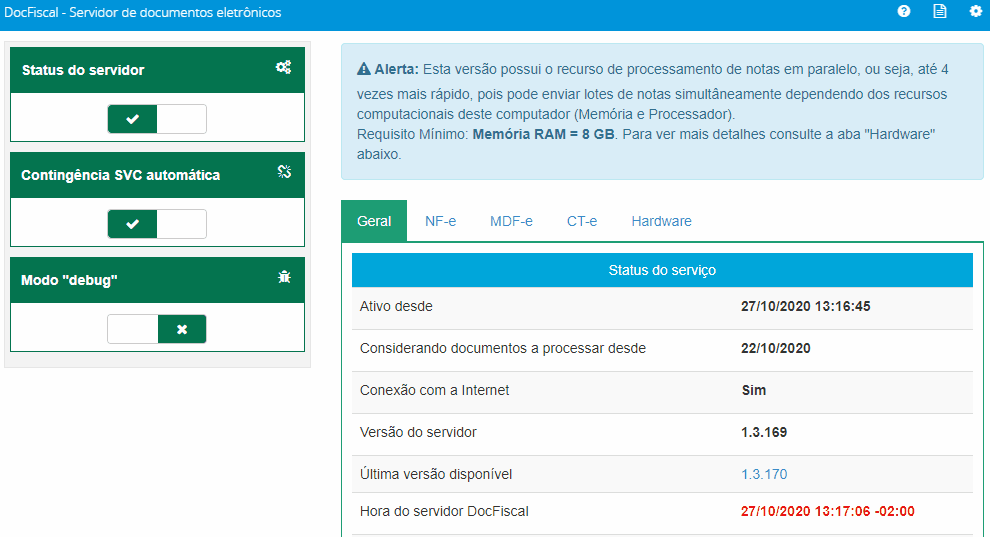
Task: Select the Geral tab
Action: 374,221
